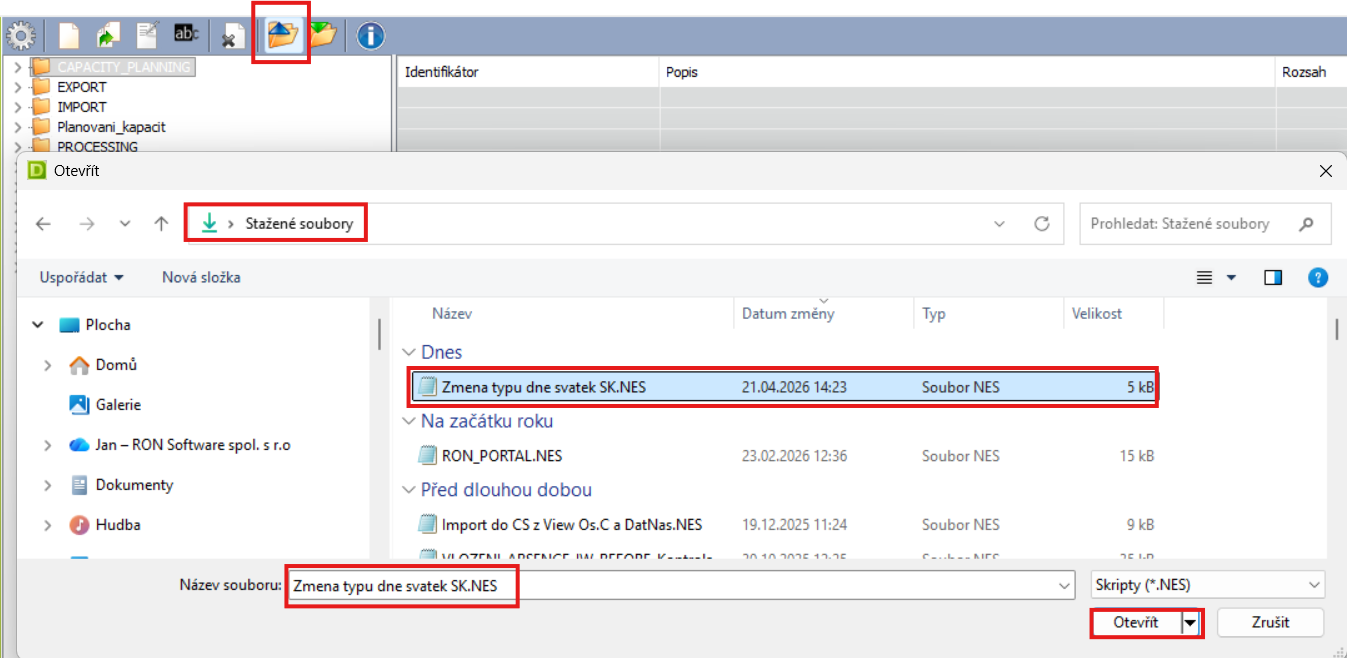Click the 'Prohledat: Stažené soubory' search field

1190,224
